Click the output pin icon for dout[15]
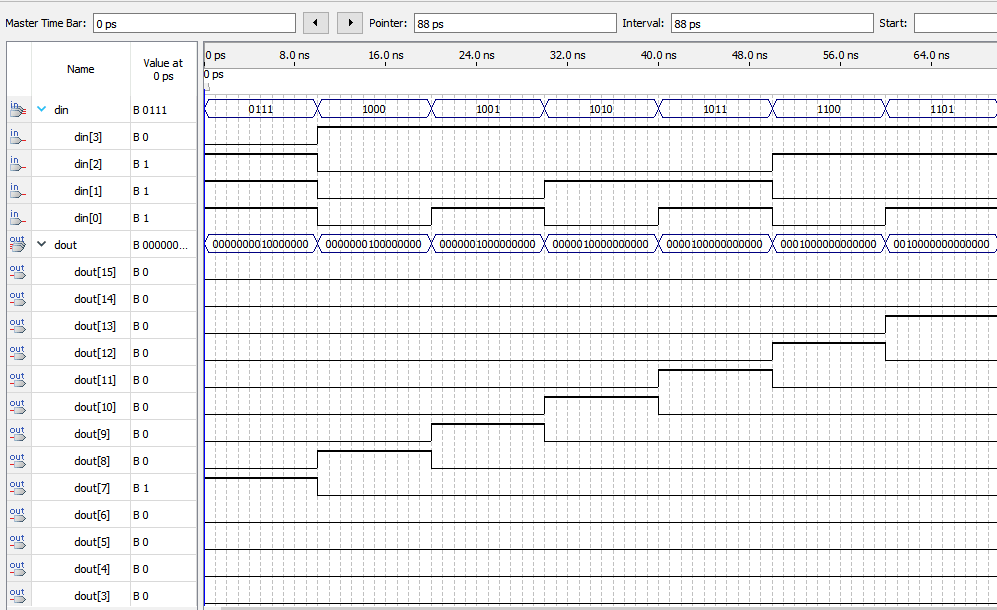 (17, 271)
